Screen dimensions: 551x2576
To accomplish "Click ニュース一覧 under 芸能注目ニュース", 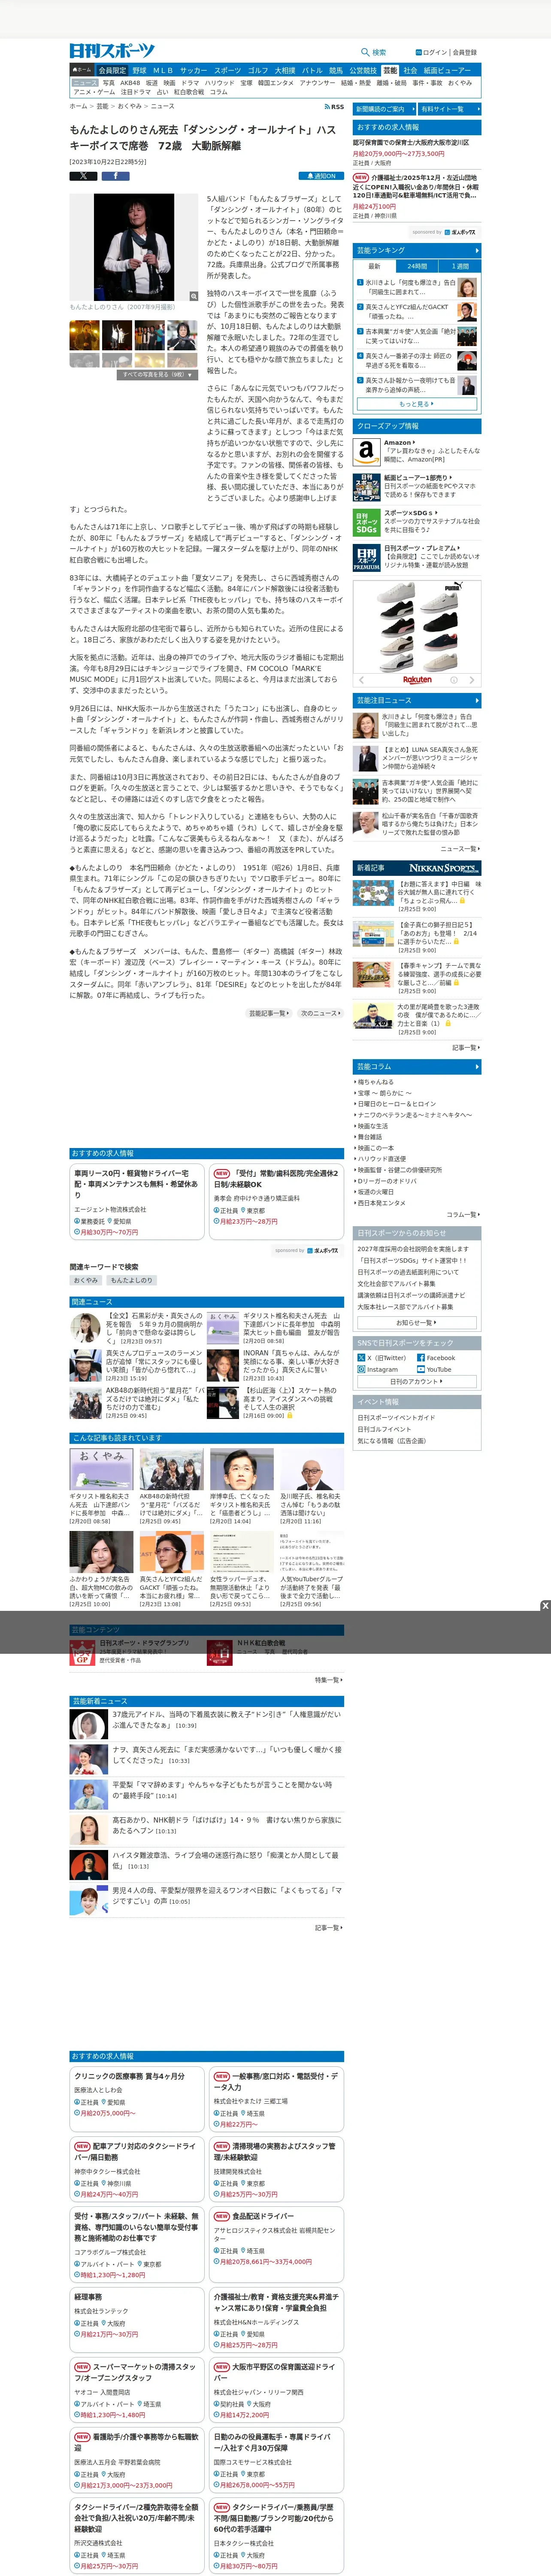I will [x=460, y=849].
